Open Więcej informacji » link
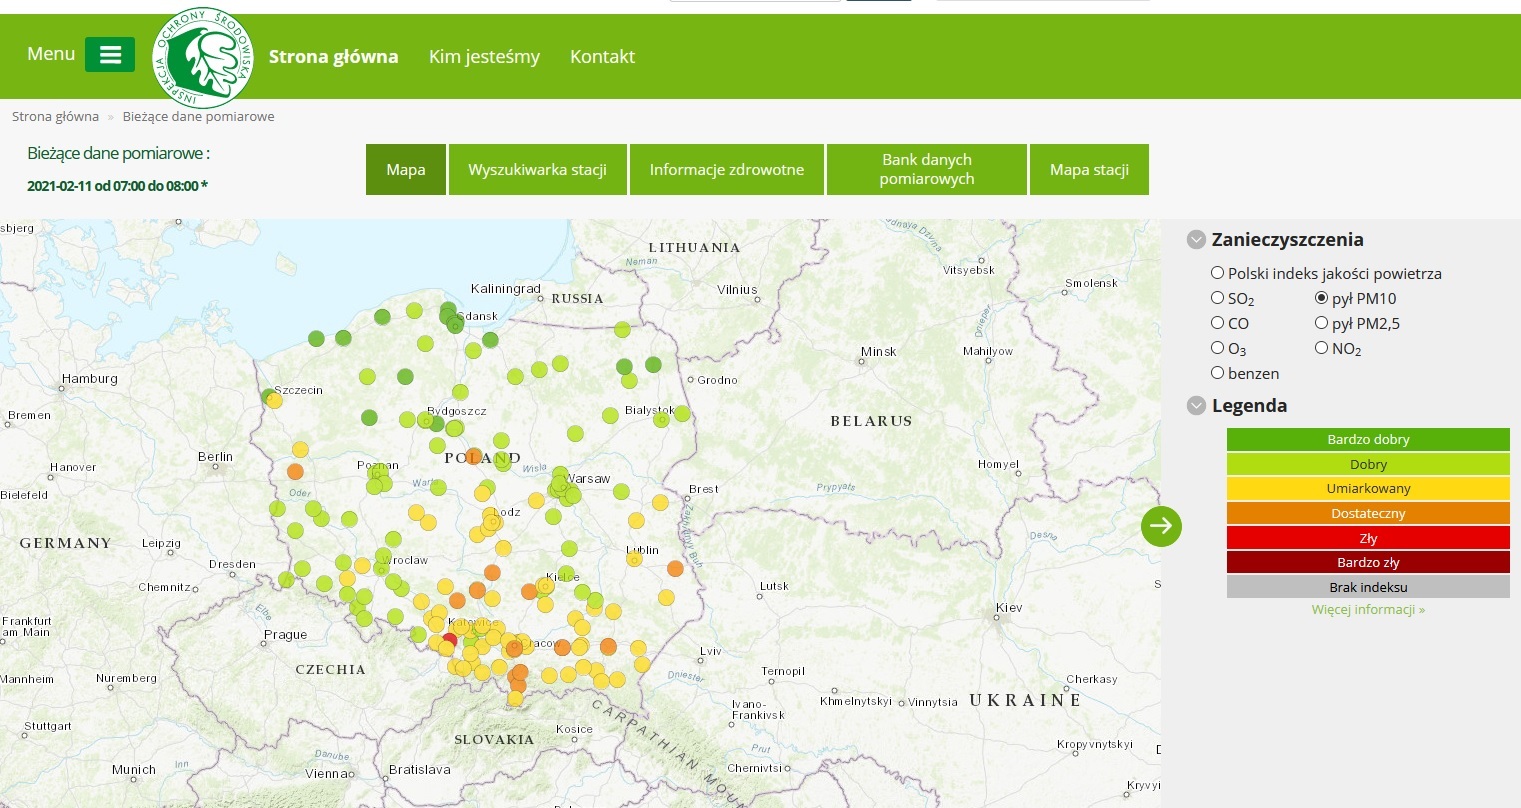The width and height of the screenshot is (1521, 808). pyautogui.click(x=1368, y=609)
